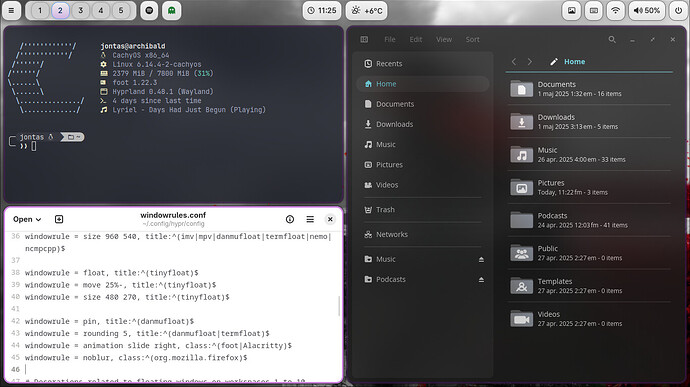Select the Public folder icon

point(521,253)
